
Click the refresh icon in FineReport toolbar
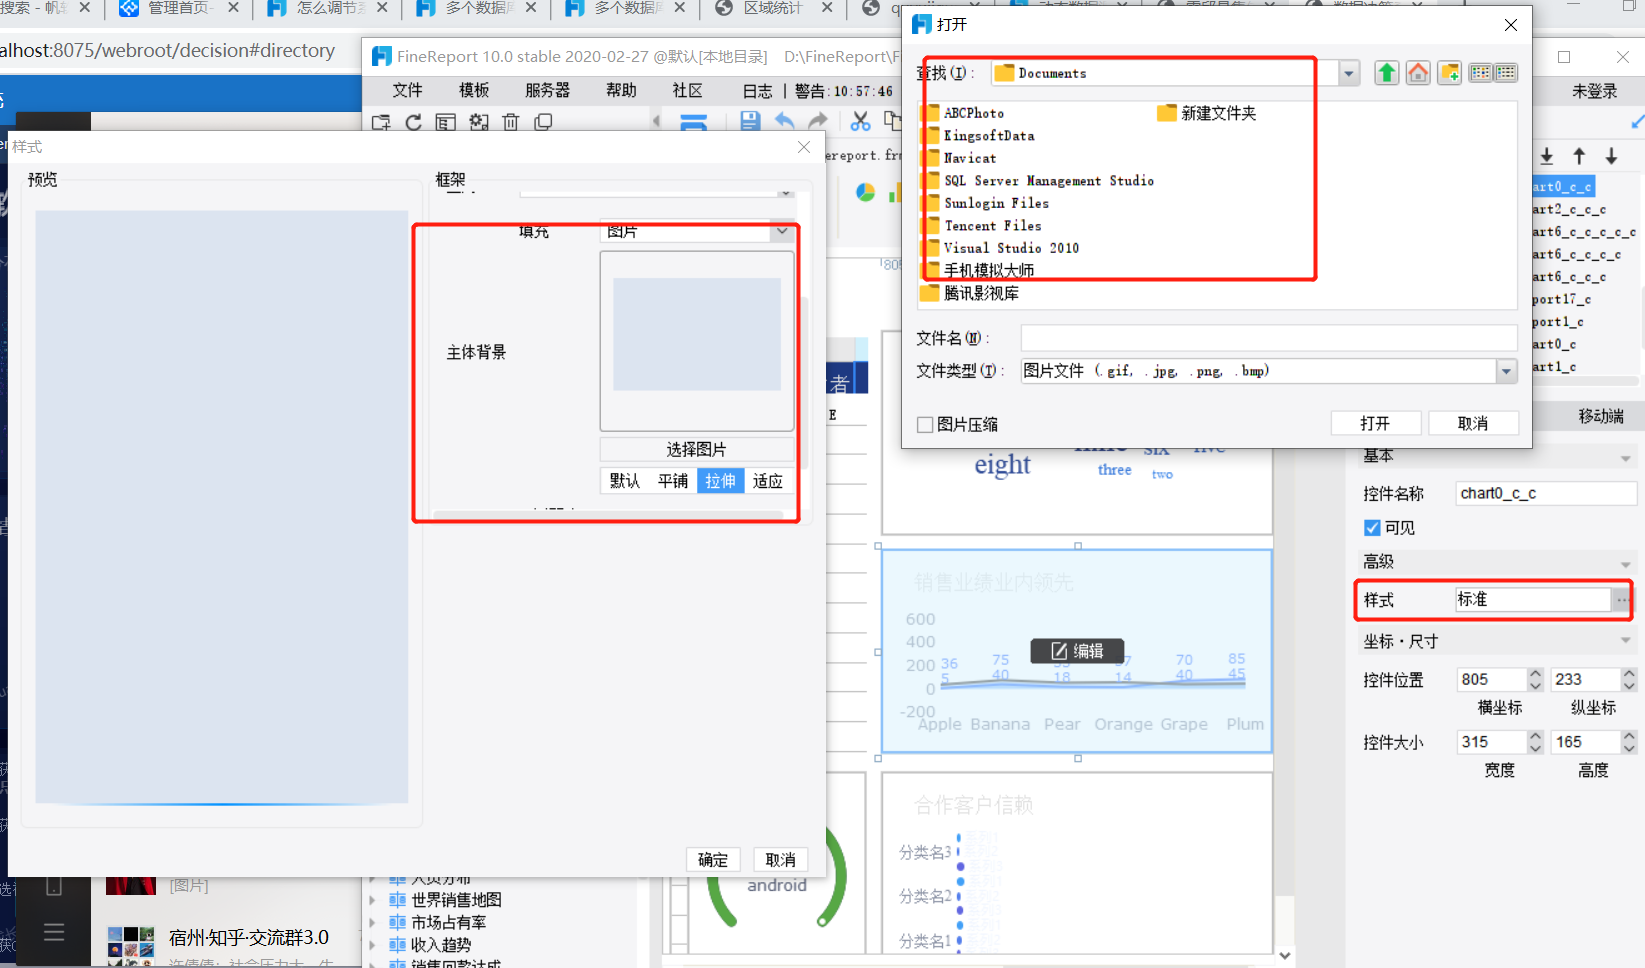pos(413,122)
